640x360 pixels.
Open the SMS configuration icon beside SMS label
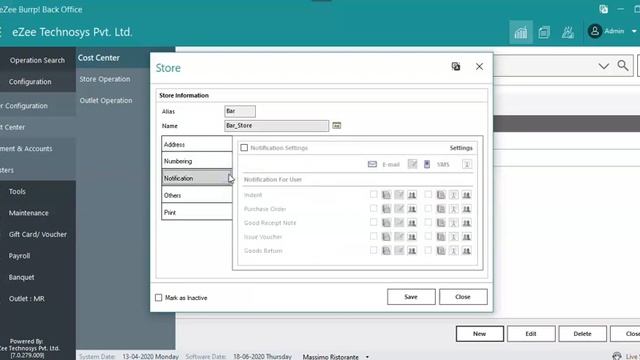467,164
